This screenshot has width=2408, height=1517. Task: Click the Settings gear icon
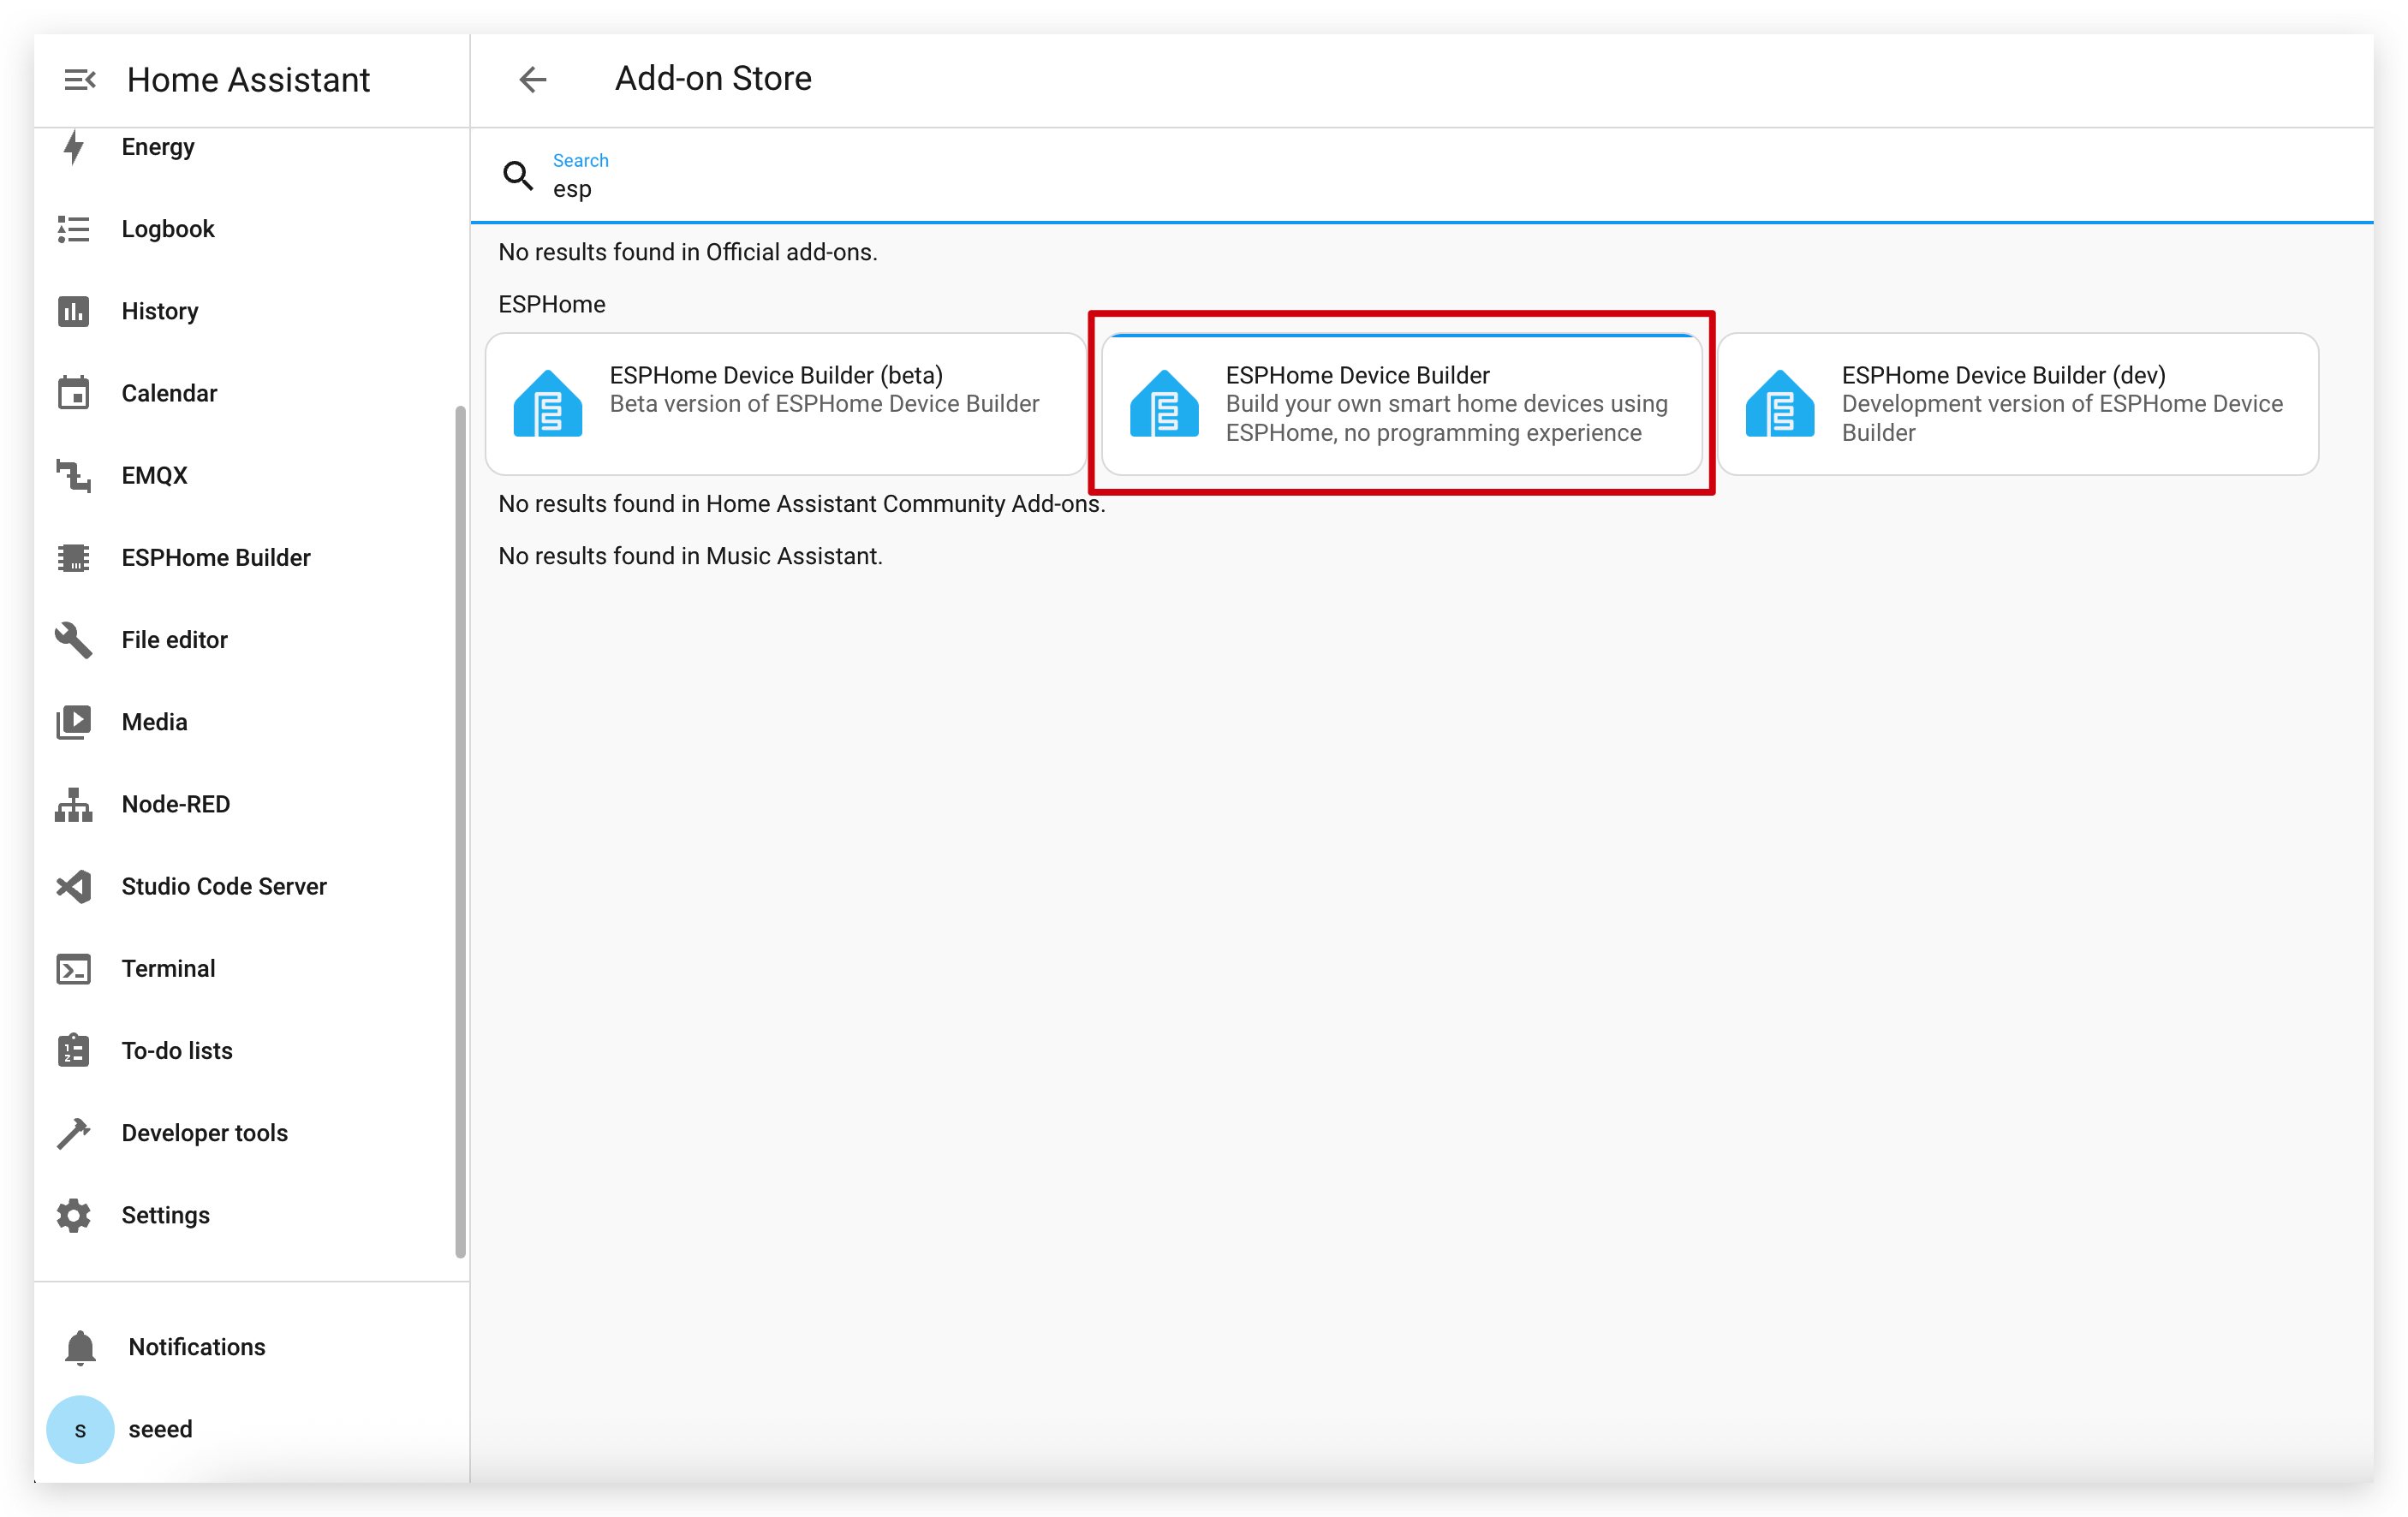(73, 1215)
